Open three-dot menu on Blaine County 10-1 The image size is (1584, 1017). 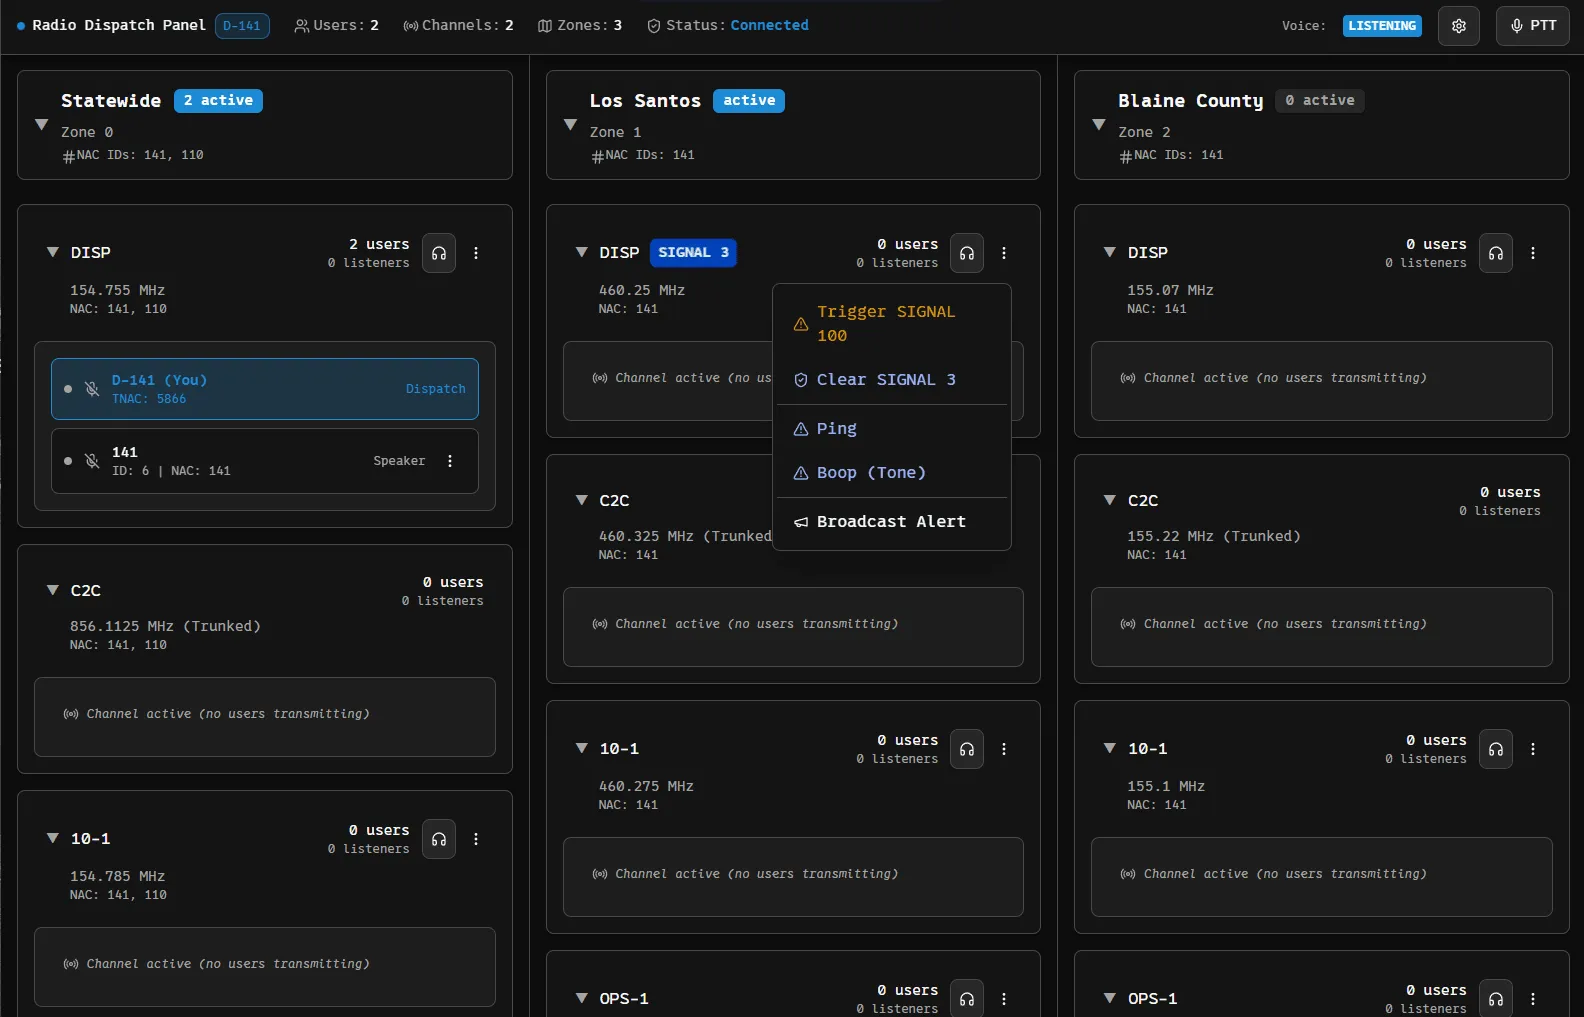point(1532,749)
